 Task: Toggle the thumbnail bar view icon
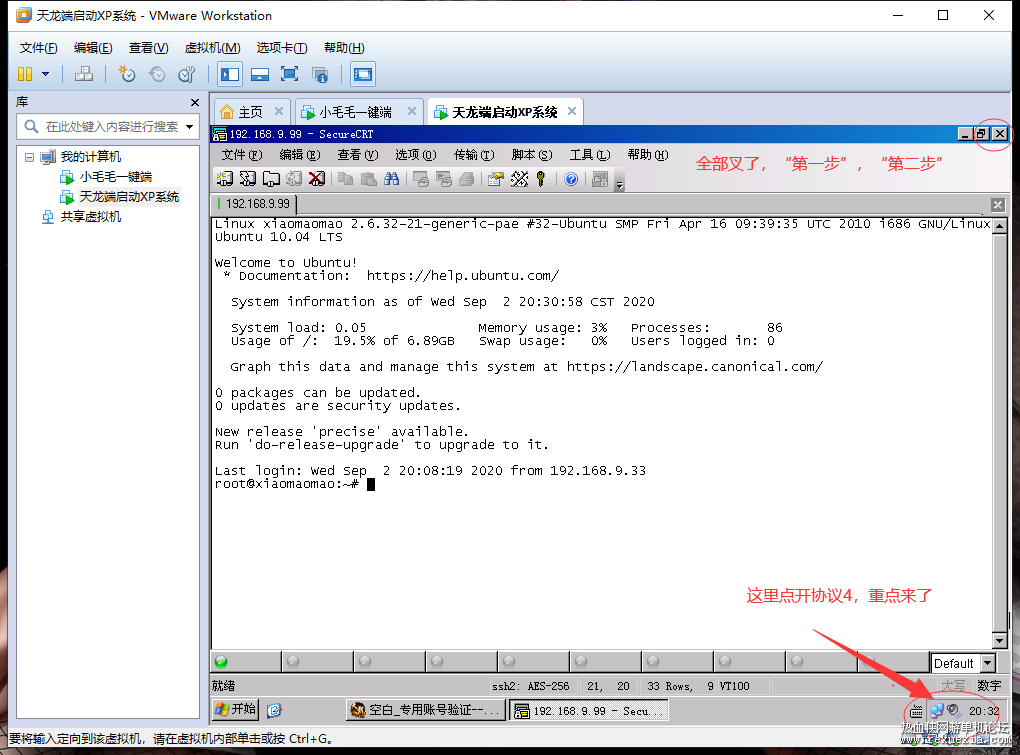[260, 74]
